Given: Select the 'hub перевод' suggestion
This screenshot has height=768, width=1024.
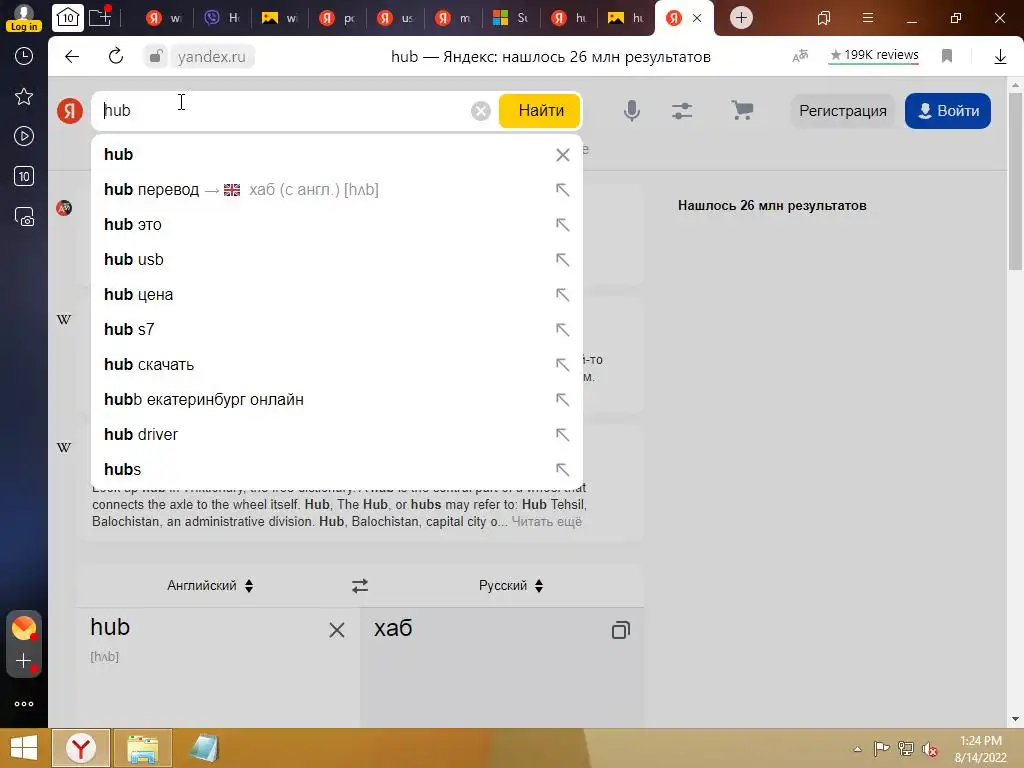Looking at the screenshot, I should tap(336, 189).
